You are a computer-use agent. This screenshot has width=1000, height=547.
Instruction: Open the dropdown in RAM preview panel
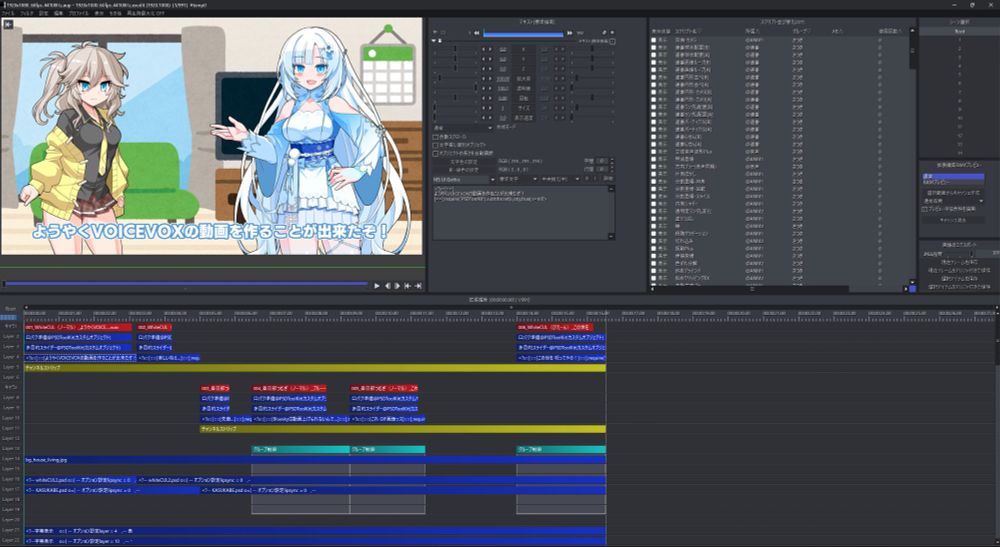(953, 201)
